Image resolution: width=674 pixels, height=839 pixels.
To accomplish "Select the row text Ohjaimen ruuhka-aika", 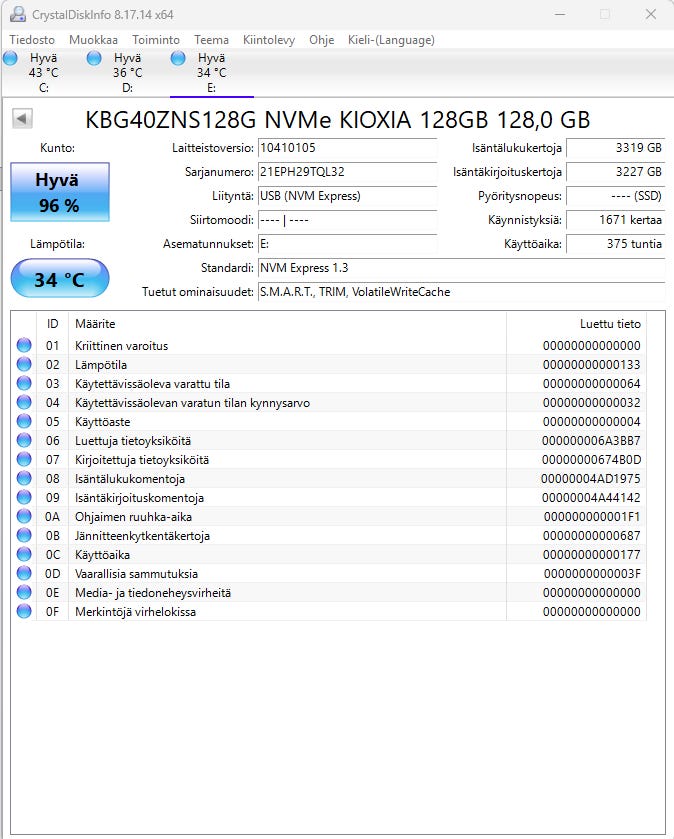I will coord(133,517).
